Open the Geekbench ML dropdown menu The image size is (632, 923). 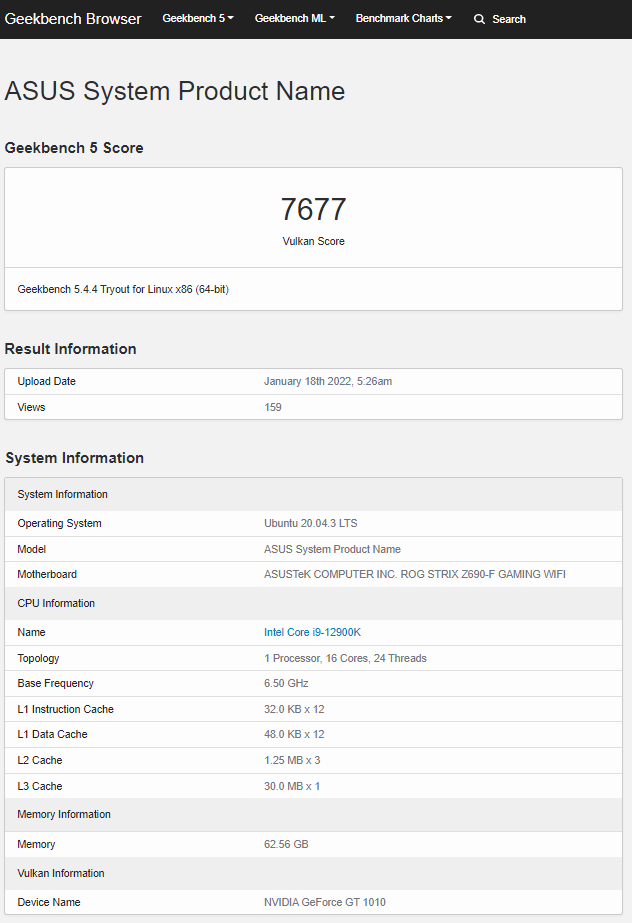click(294, 18)
